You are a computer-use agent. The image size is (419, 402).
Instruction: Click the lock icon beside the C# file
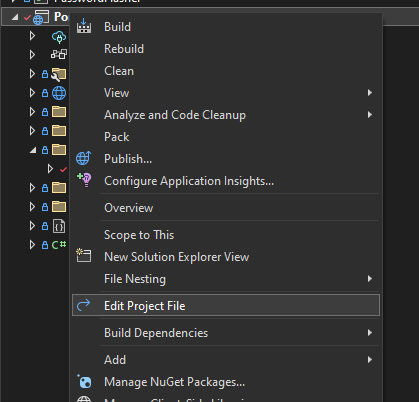point(45,245)
